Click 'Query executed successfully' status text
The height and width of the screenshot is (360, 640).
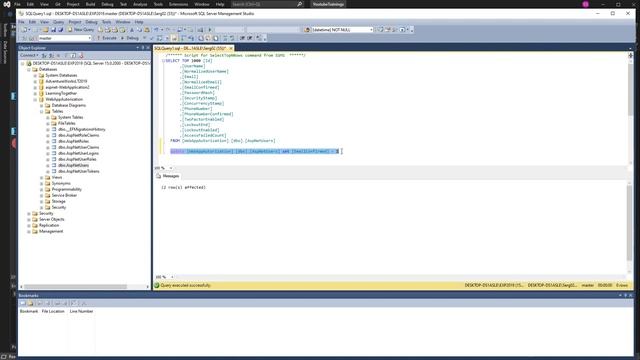186,285
